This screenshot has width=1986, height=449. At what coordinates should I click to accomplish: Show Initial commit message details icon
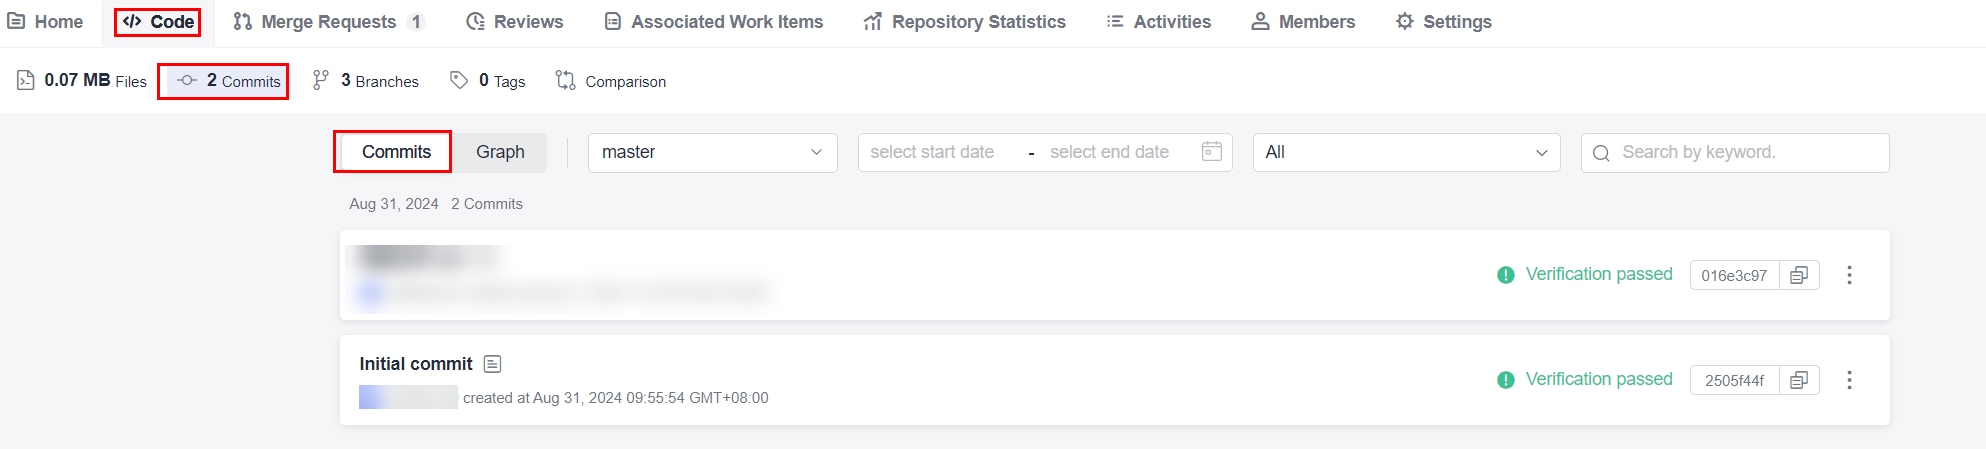(x=492, y=364)
